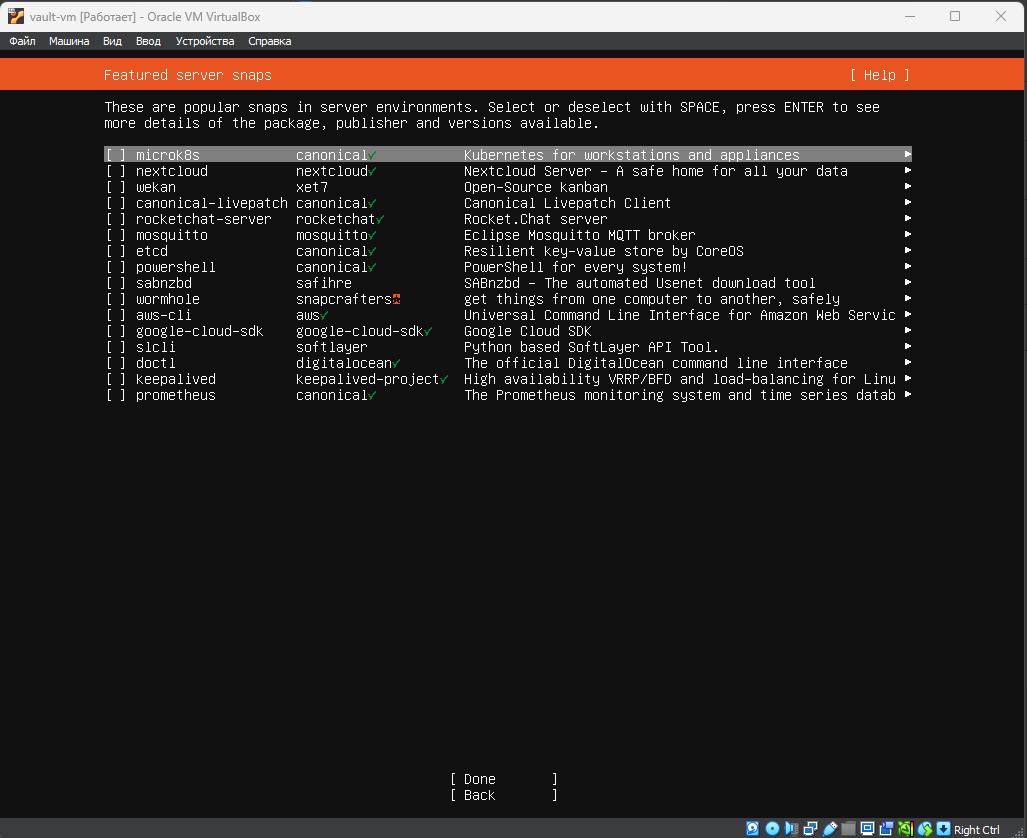The height and width of the screenshot is (838, 1027).
Task: Expand details arrow for wormhole row
Action: coord(908,299)
